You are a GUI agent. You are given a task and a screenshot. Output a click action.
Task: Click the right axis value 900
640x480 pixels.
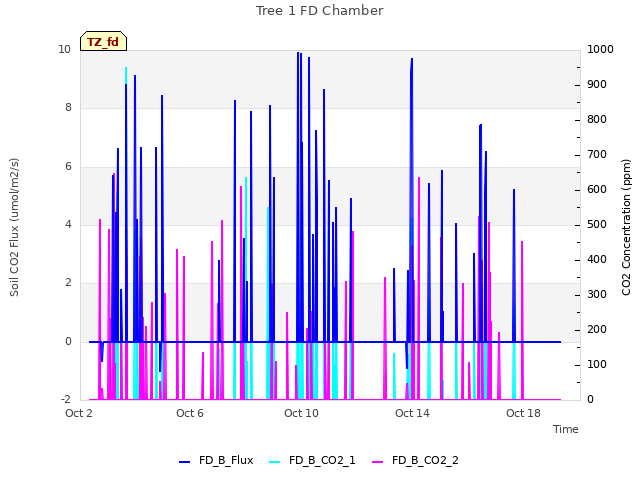[x=597, y=84]
